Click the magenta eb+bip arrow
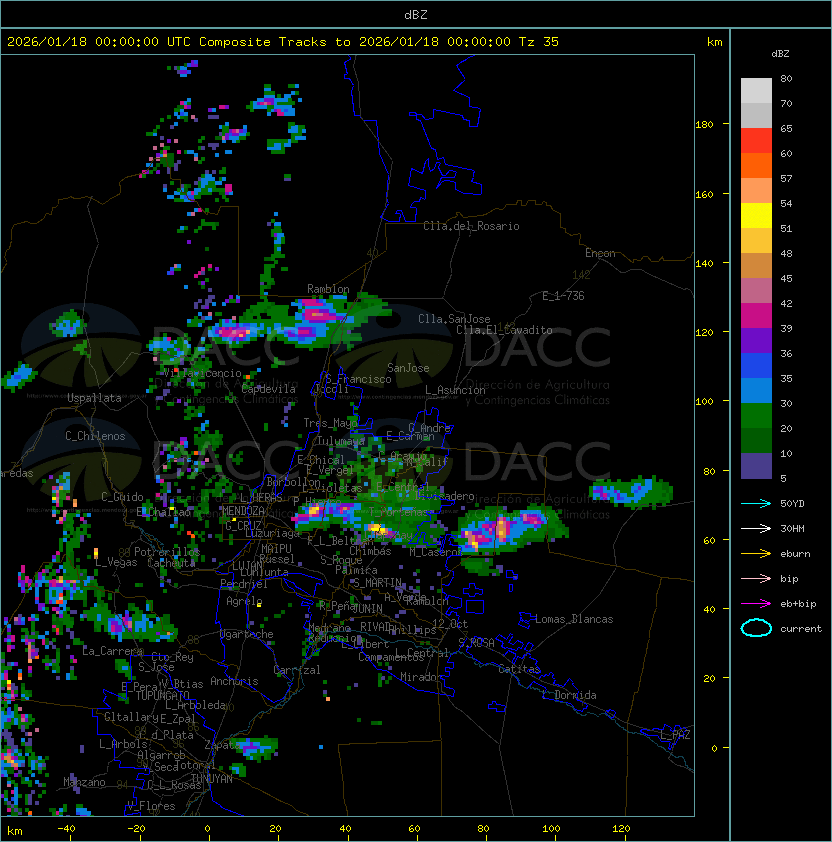Screen dimensions: 832x842 coord(756,604)
